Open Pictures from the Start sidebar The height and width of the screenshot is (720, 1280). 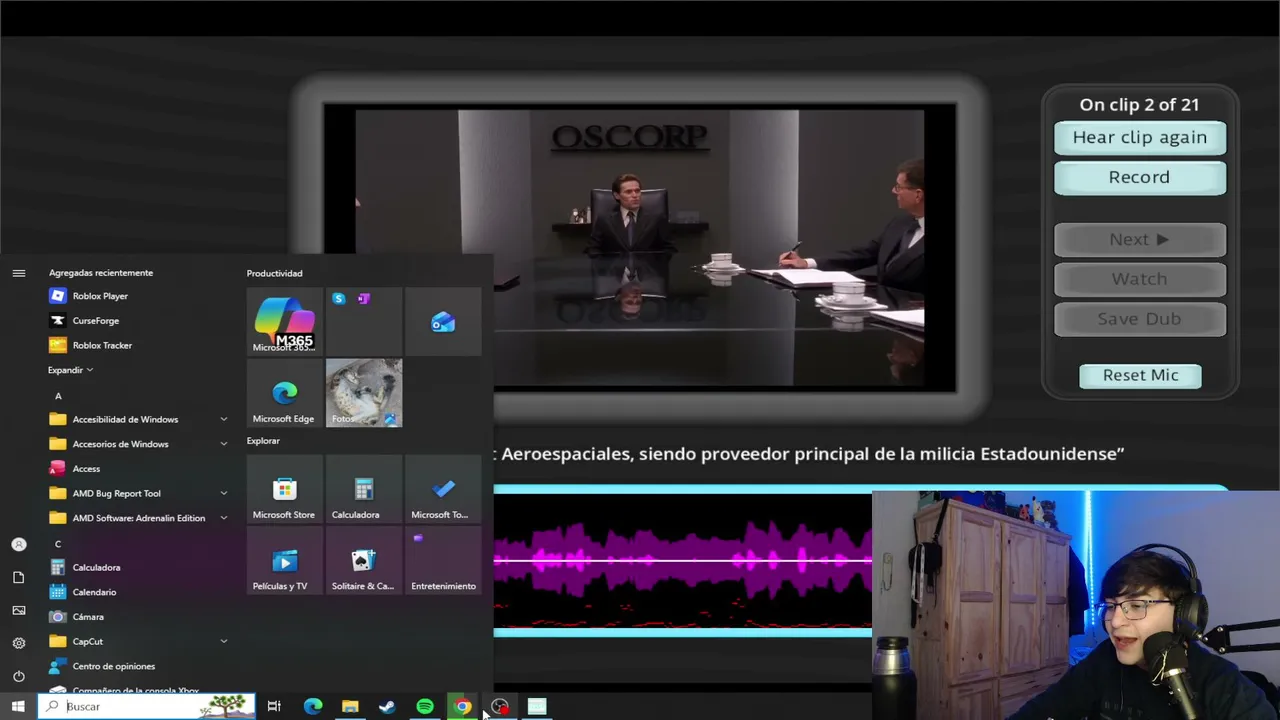tap(18, 610)
